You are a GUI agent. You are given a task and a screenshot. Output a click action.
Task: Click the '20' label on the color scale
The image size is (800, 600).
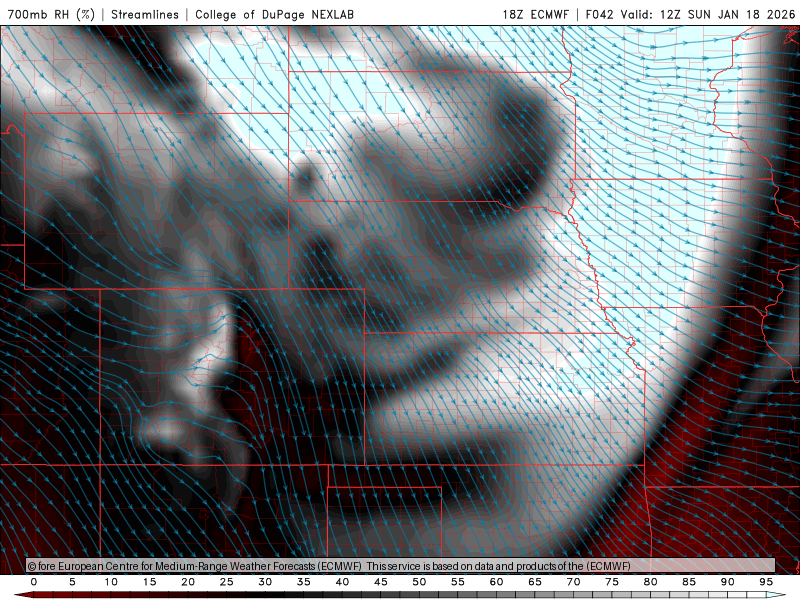188,582
